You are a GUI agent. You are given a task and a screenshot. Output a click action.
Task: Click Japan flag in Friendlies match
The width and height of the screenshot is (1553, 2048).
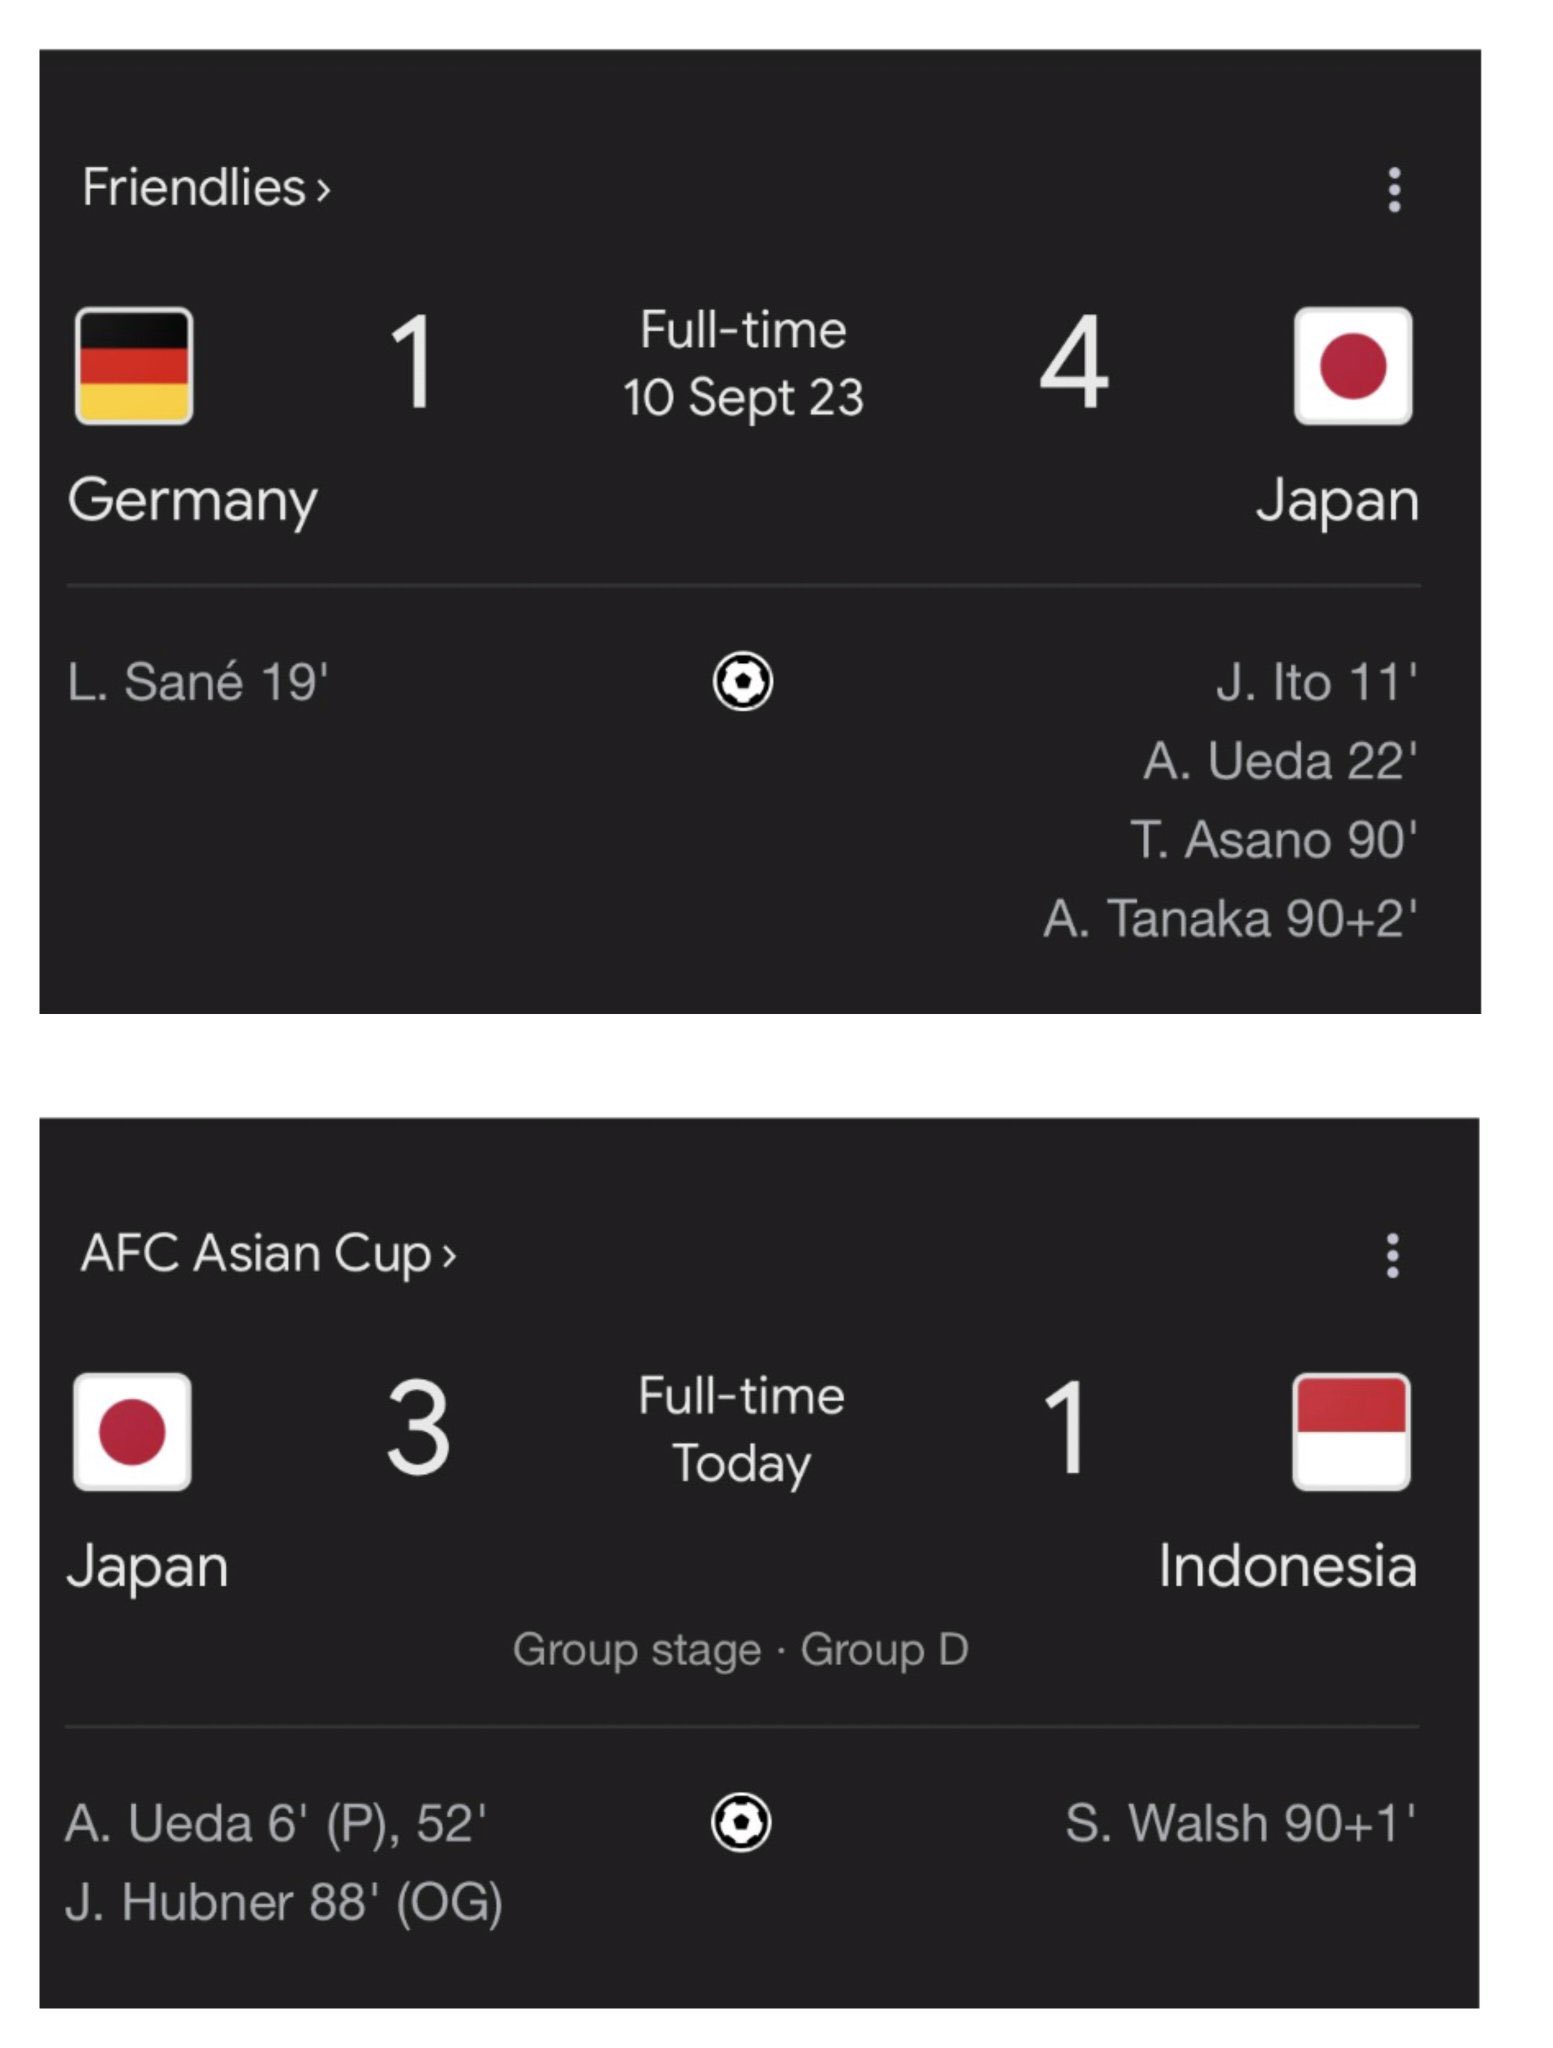pyautogui.click(x=1353, y=366)
